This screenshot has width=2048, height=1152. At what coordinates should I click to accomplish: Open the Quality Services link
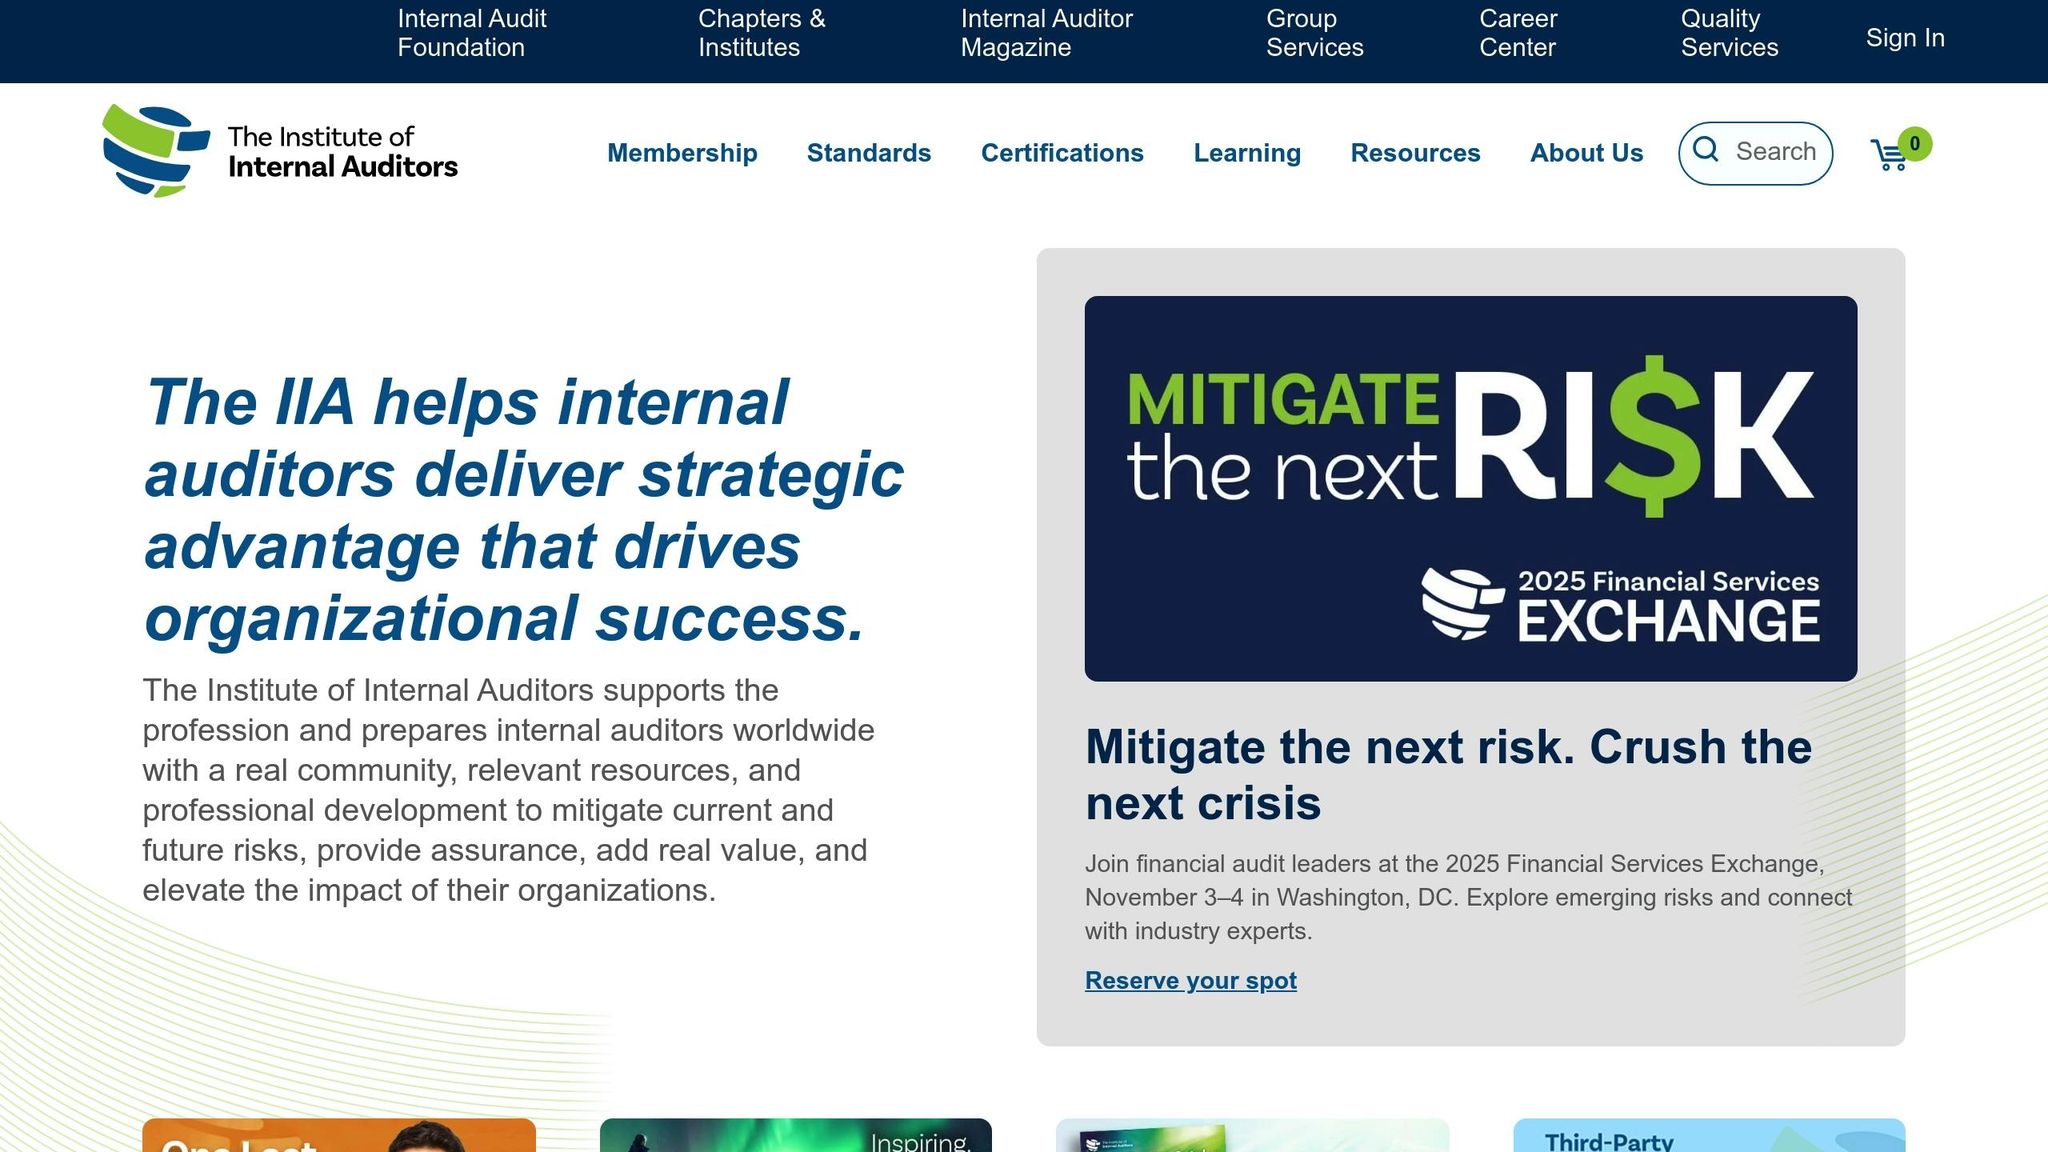click(1729, 33)
